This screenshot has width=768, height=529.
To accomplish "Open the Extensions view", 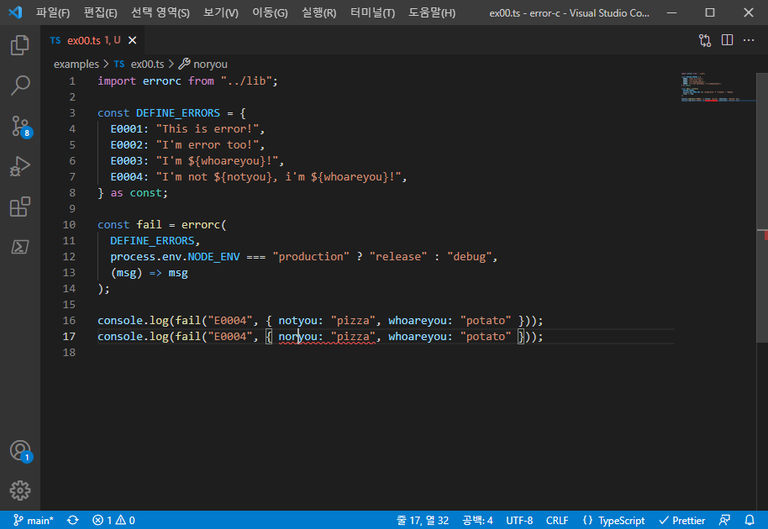I will point(20,207).
